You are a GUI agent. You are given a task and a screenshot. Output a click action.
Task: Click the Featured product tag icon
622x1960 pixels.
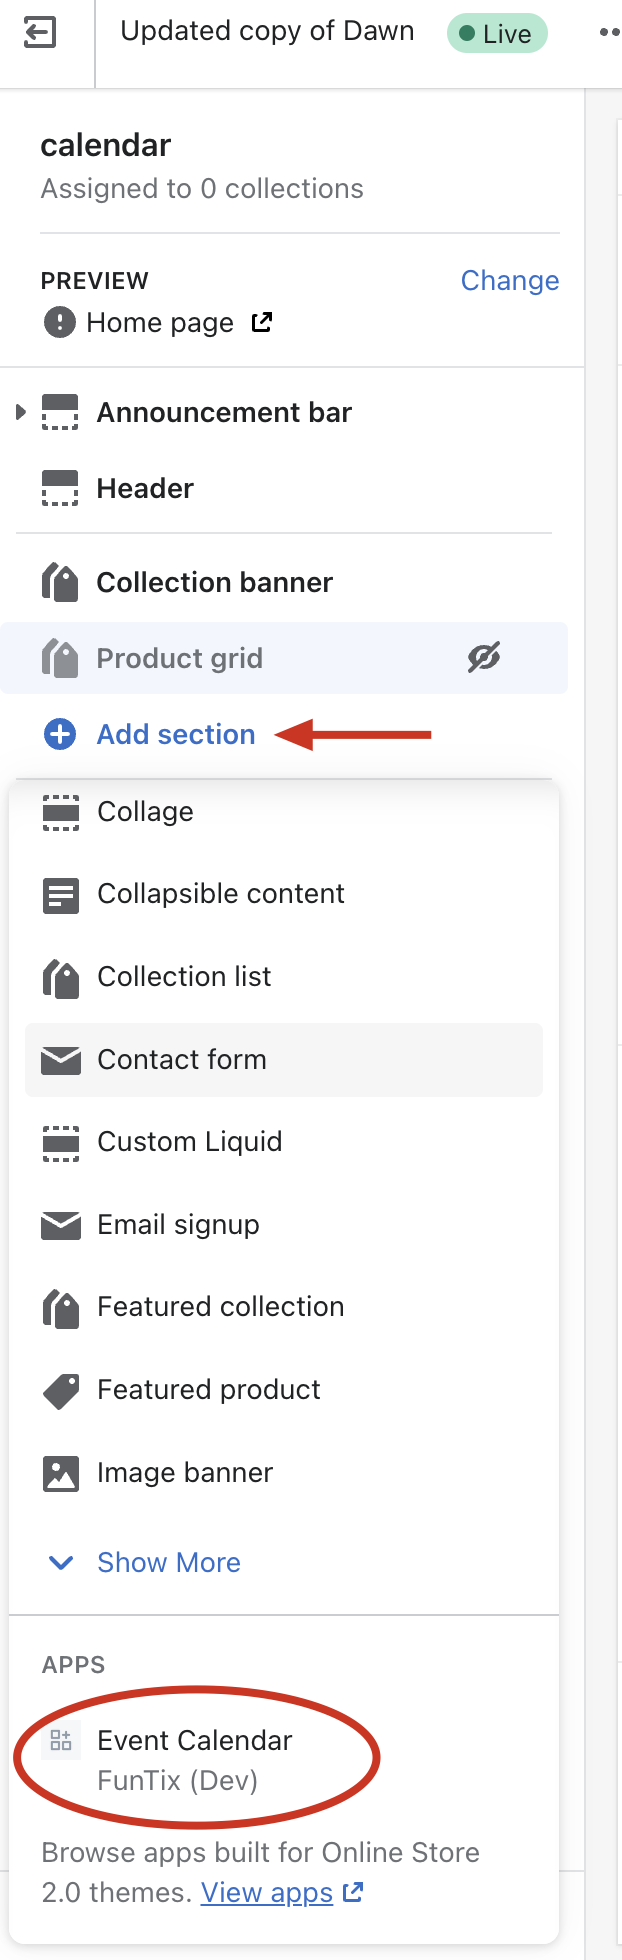click(61, 1390)
